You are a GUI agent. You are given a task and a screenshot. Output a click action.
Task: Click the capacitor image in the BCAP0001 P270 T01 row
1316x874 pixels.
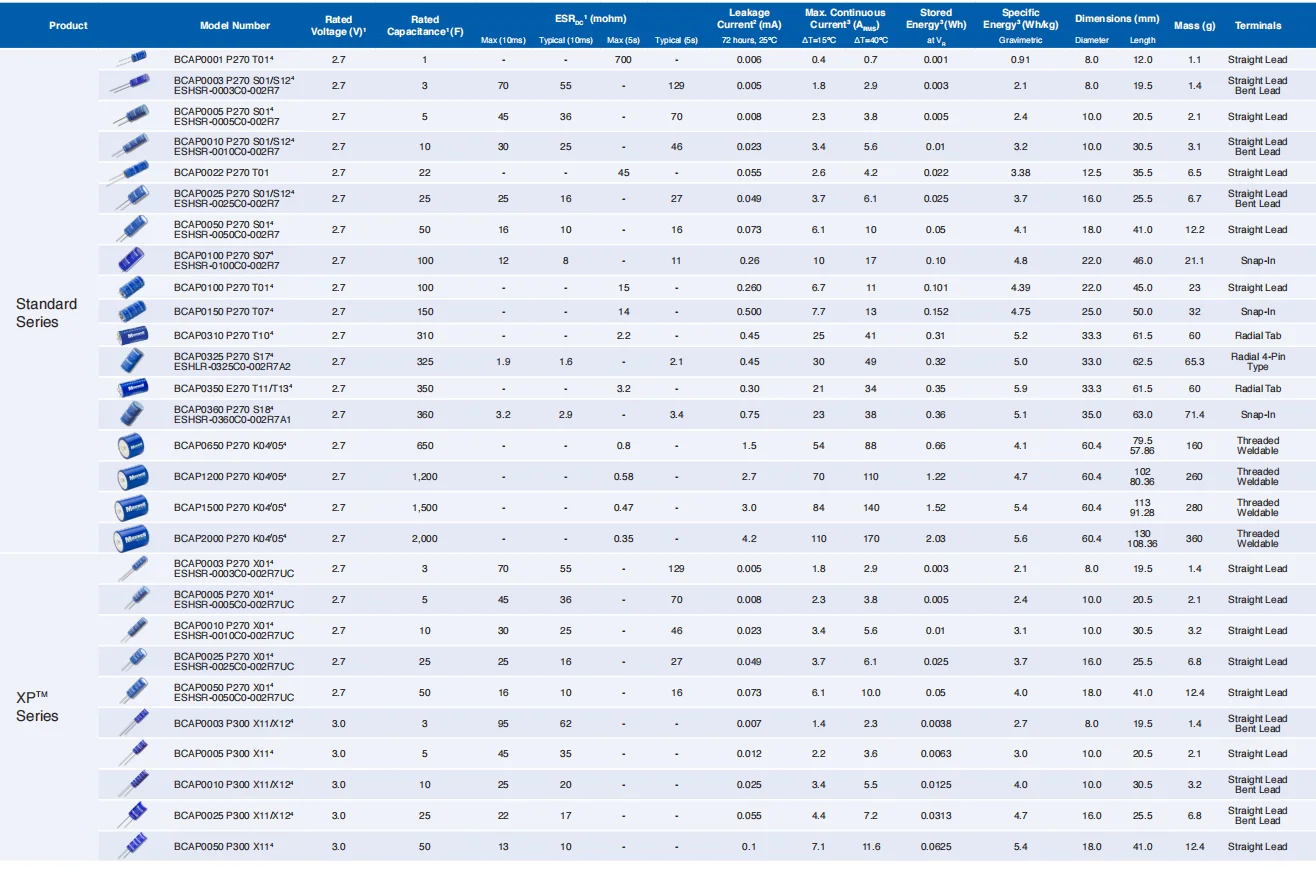(133, 60)
